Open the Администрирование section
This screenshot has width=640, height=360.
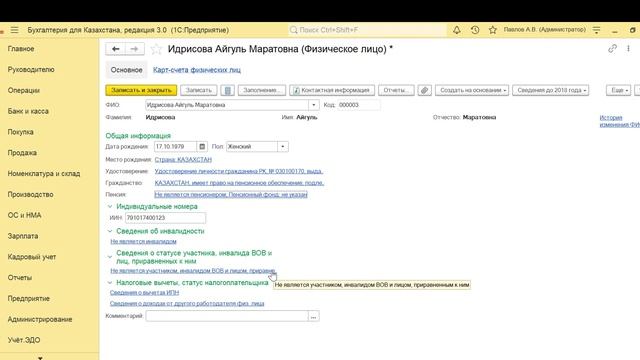point(40,319)
